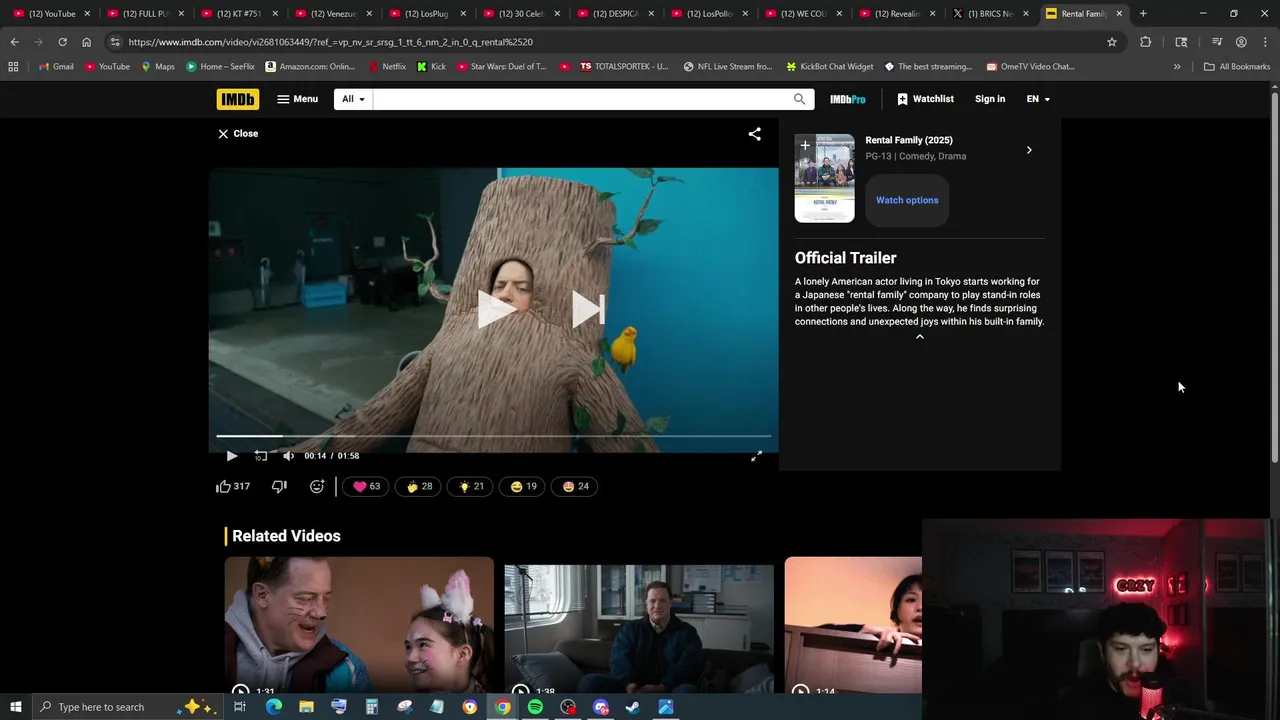
Task: Open File Explorer from the taskbar
Action: coord(306,707)
